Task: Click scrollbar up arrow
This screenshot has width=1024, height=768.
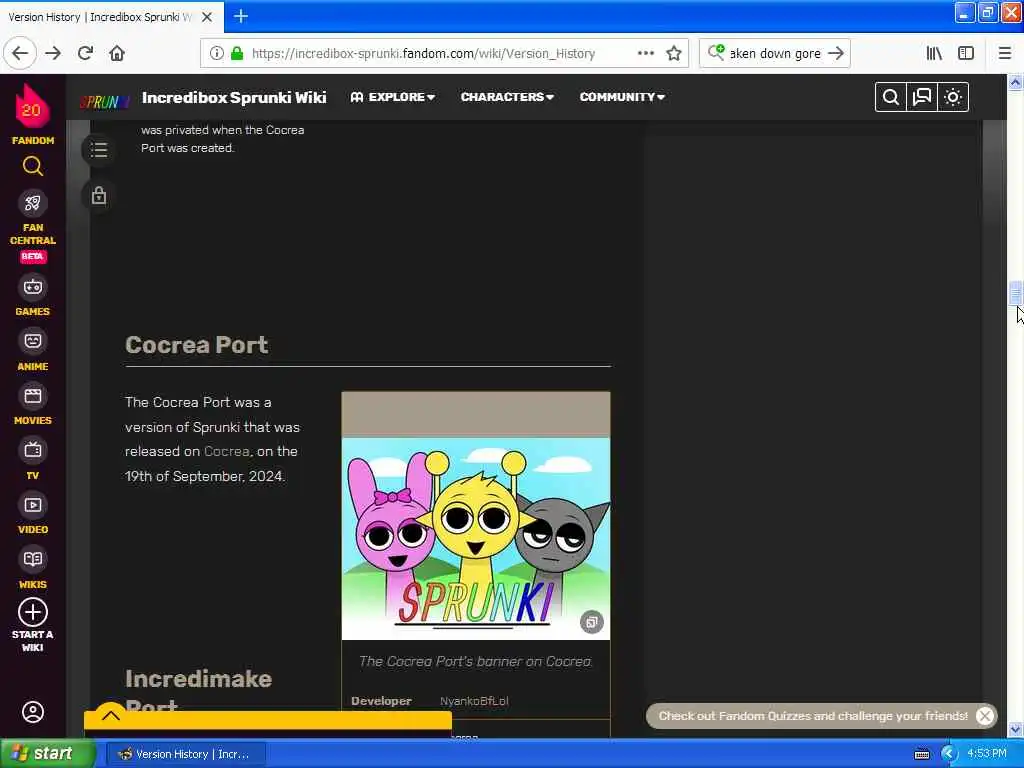Action: [x=1015, y=82]
